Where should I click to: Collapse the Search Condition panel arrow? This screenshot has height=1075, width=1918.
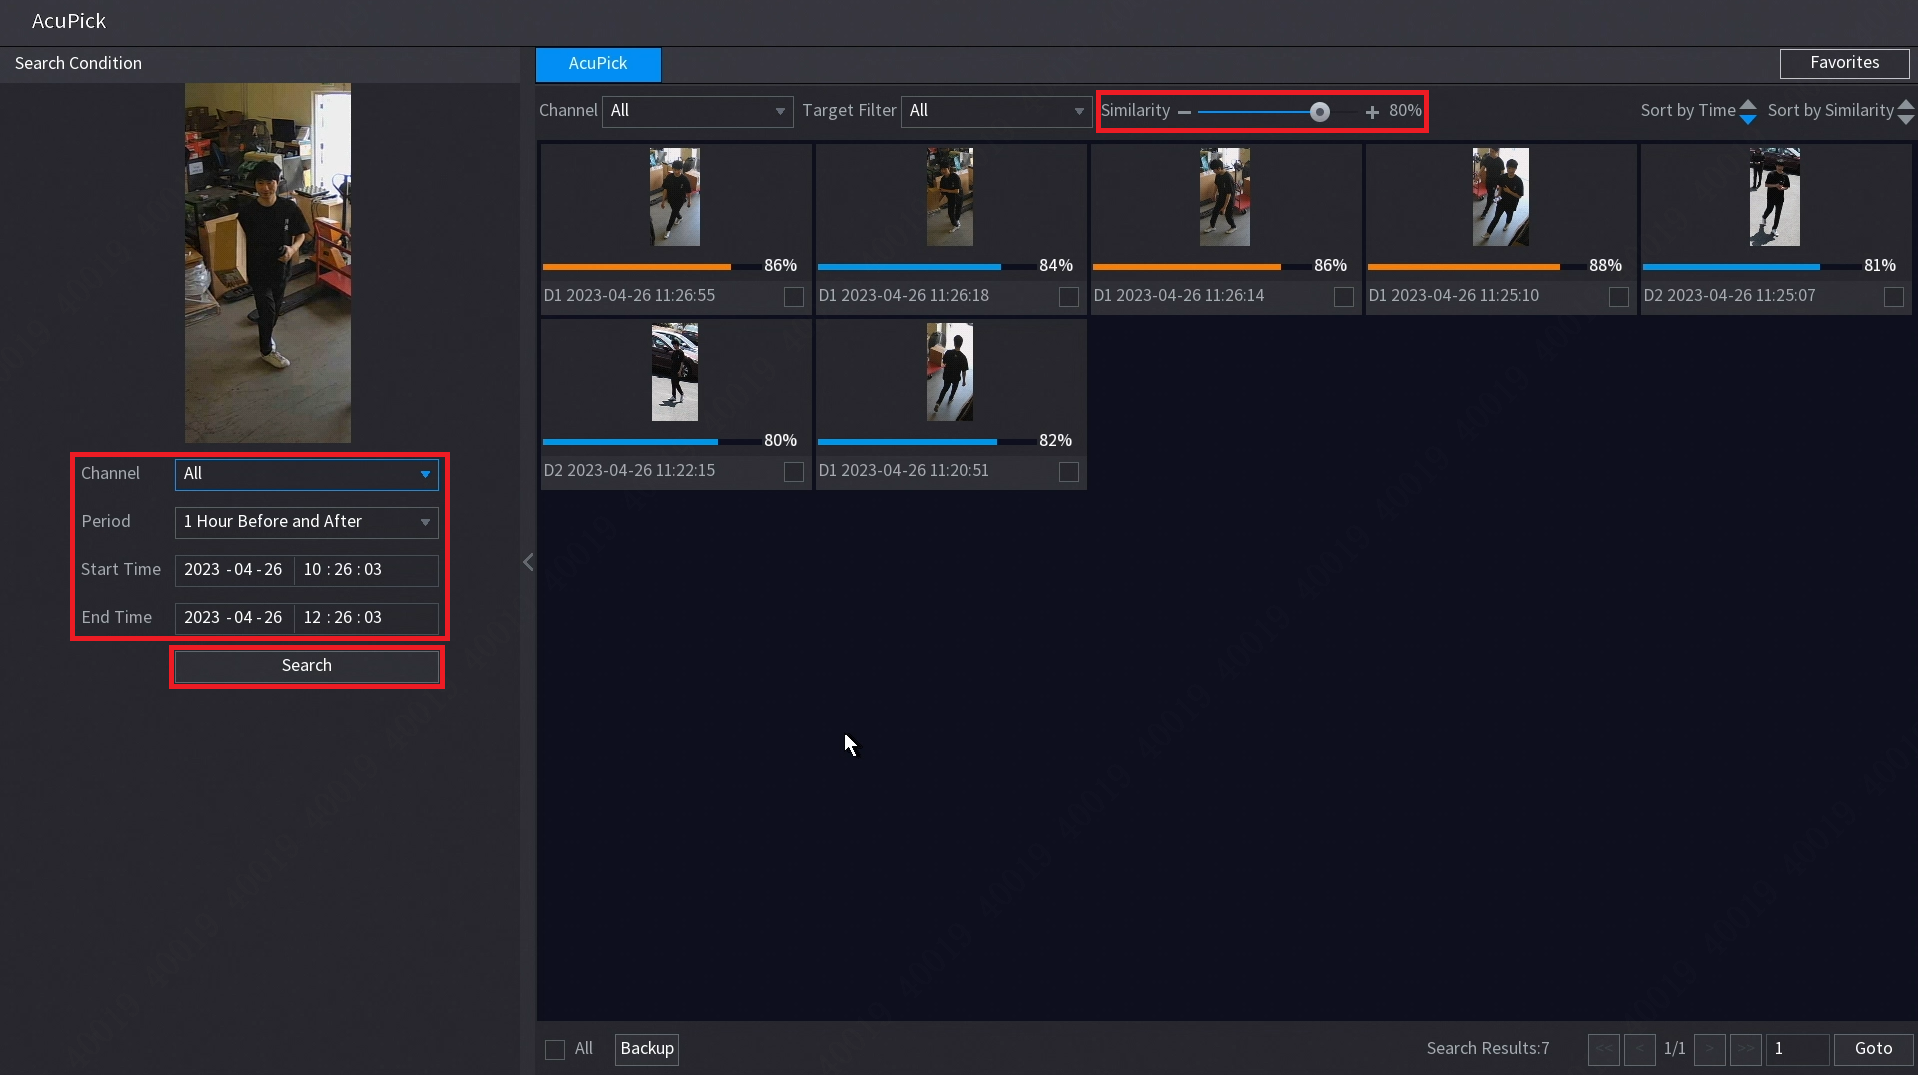(528, 562)
